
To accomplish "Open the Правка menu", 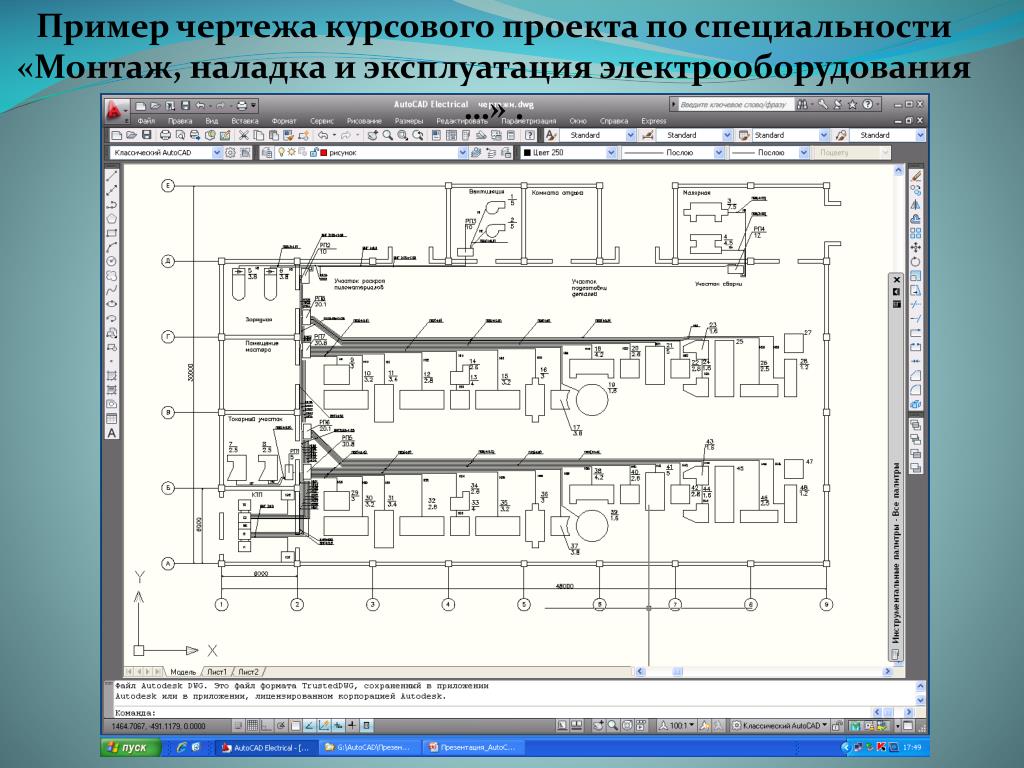I will click(180, 121).
